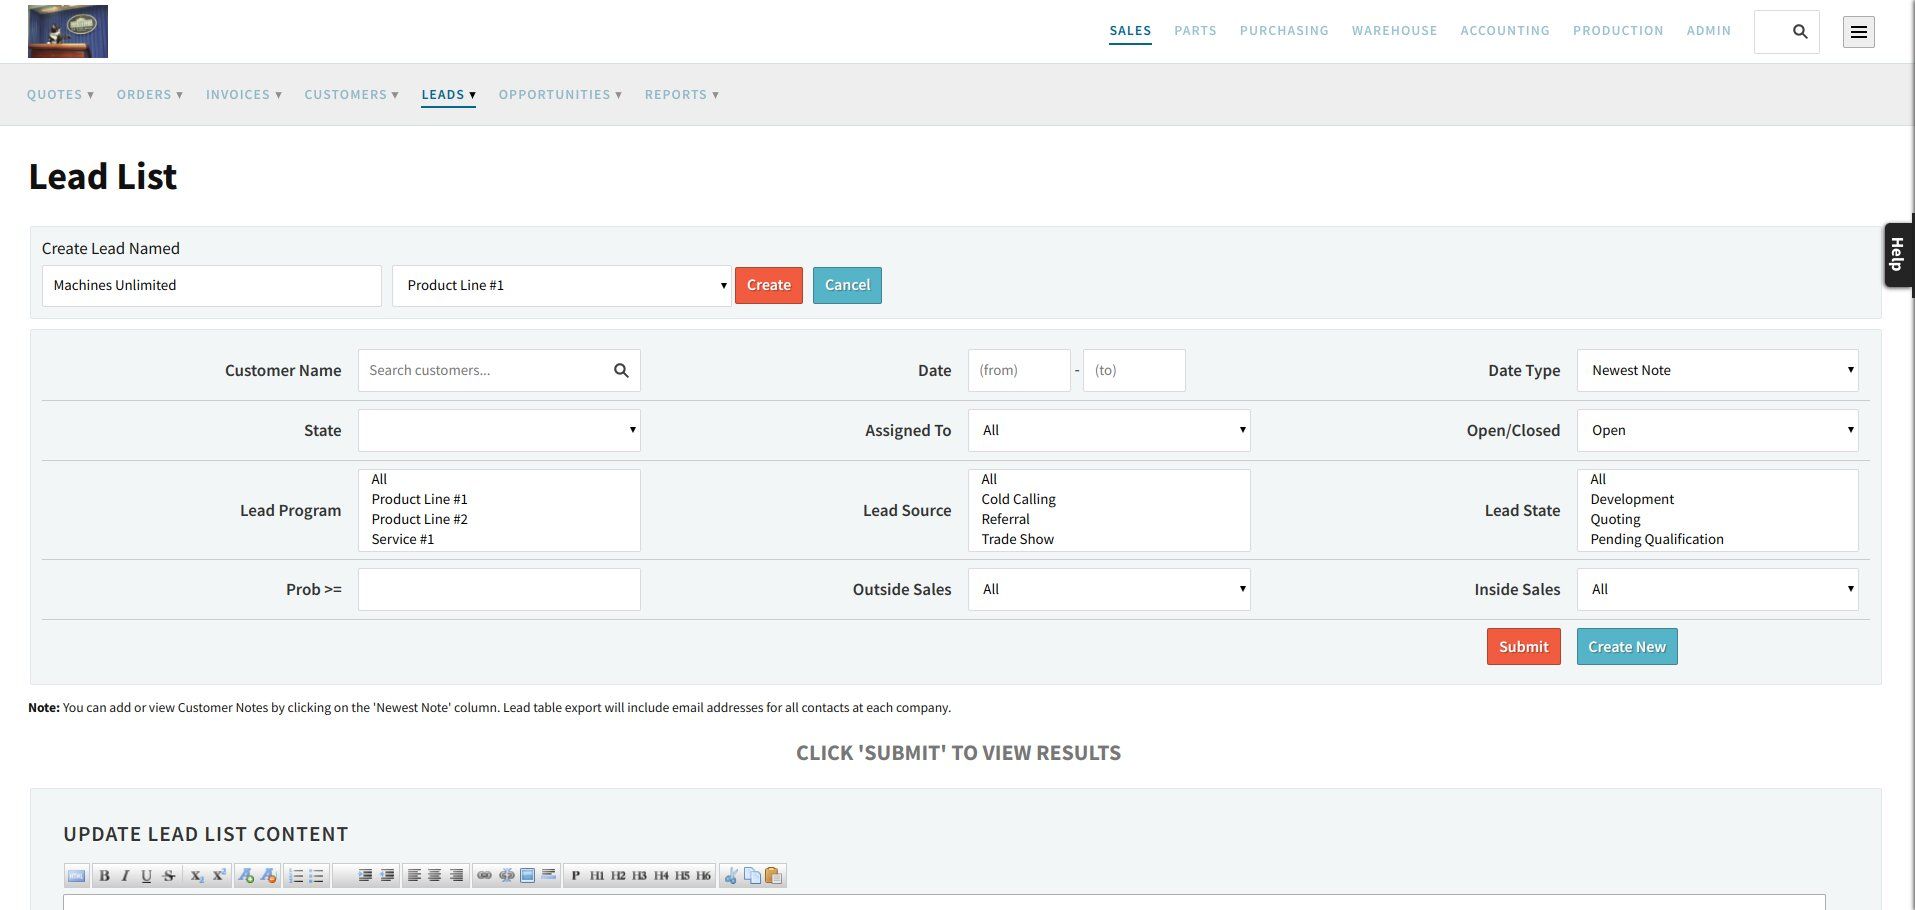Open the Product Line #1 dropdown
The image size is (1915, 910).
click(562, 286)
